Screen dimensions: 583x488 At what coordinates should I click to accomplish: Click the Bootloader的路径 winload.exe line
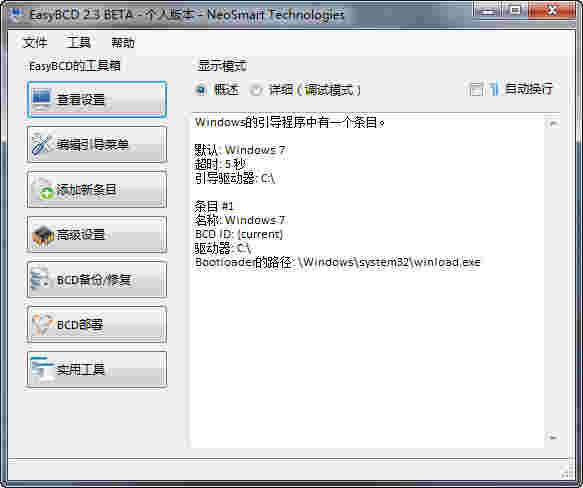[x=338, y=262]
